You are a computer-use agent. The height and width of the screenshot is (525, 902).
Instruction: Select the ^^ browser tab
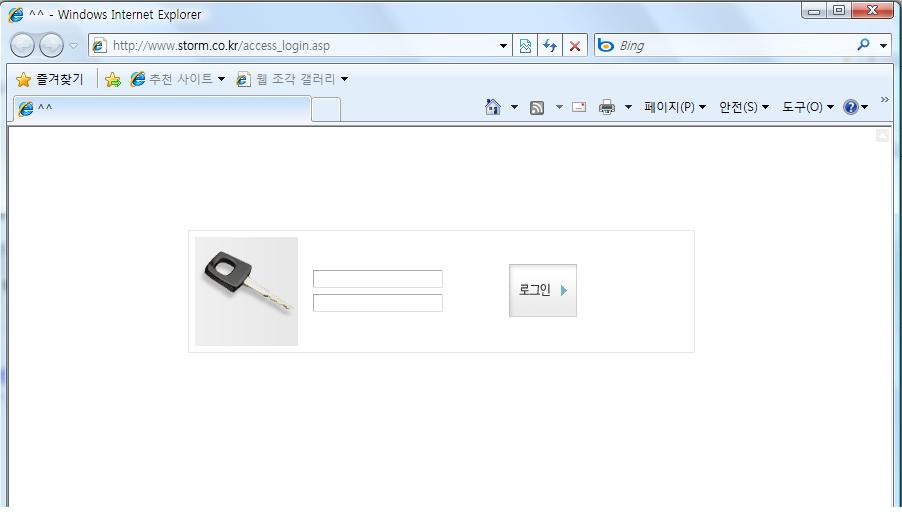point(161,108)
